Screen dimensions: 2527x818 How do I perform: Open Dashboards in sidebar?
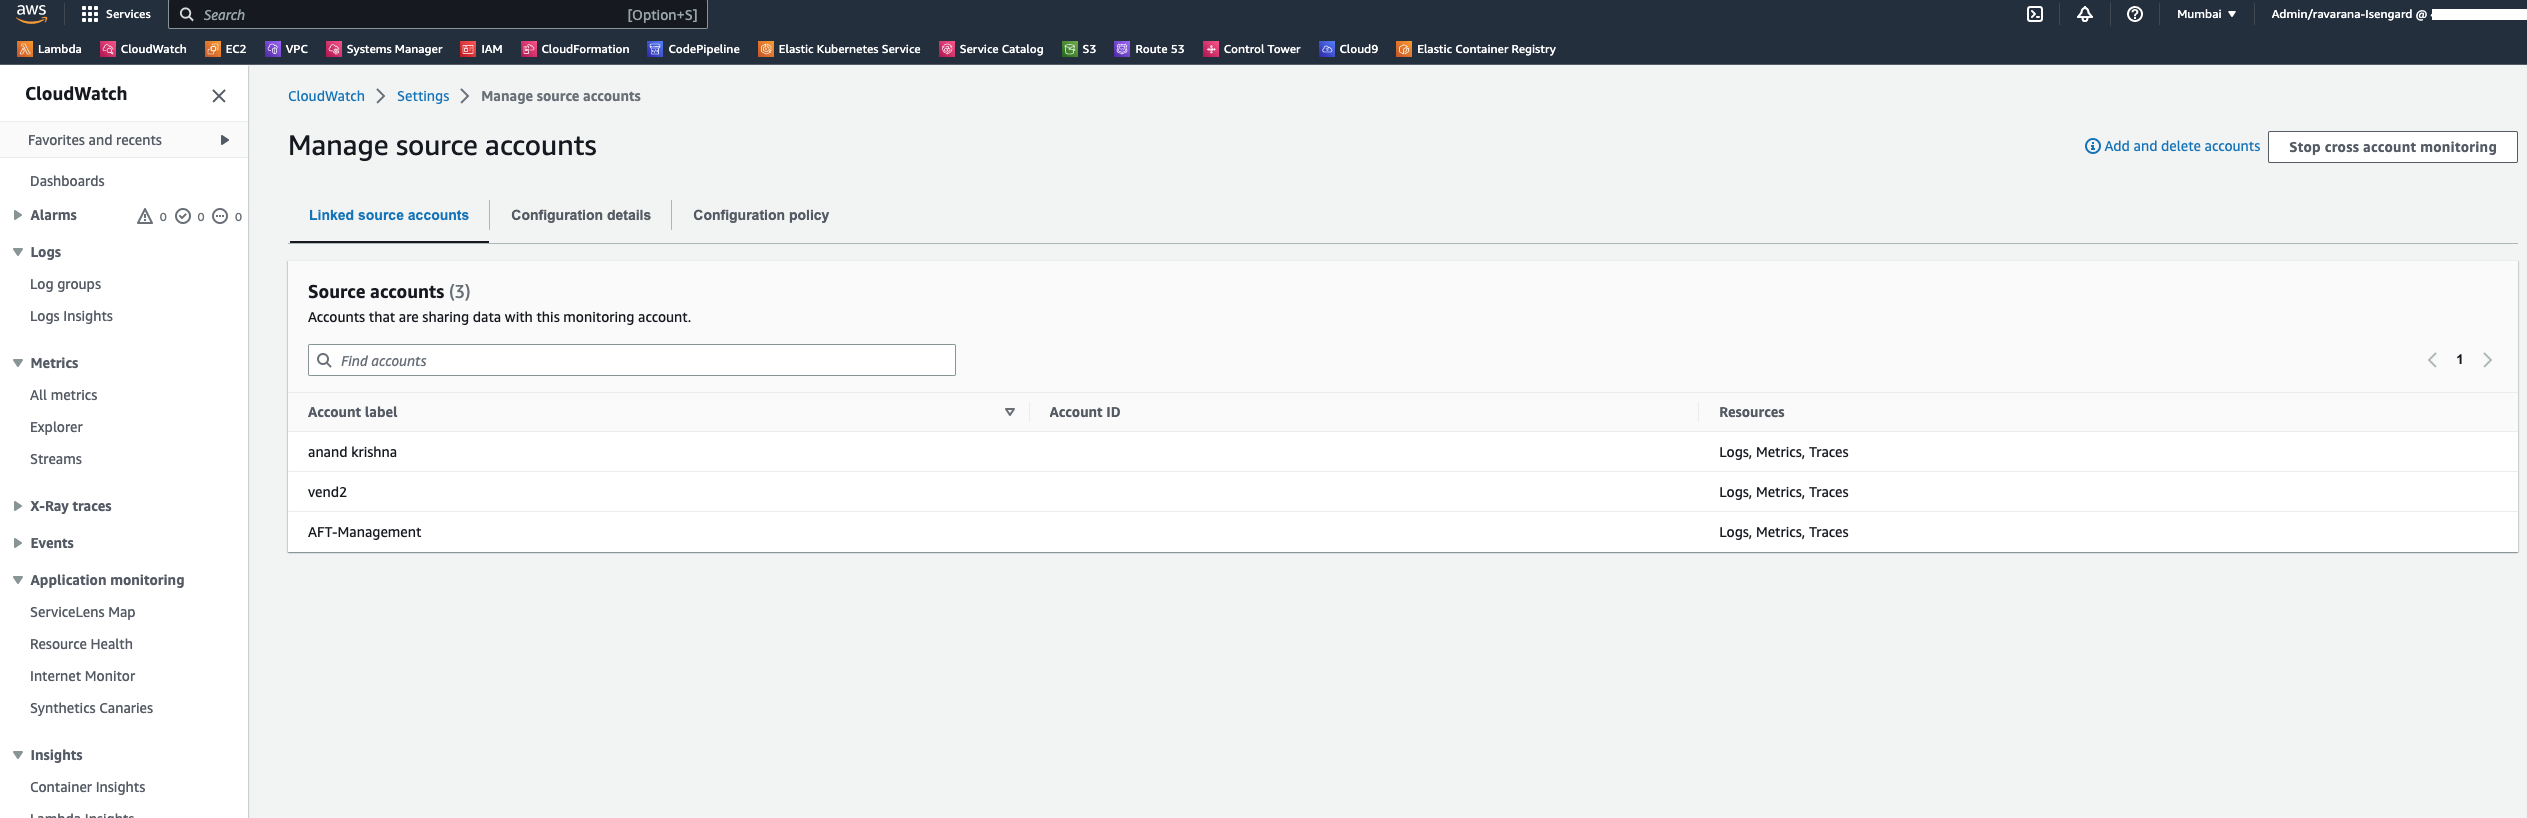pyautogui.click(x=67, y=181)
